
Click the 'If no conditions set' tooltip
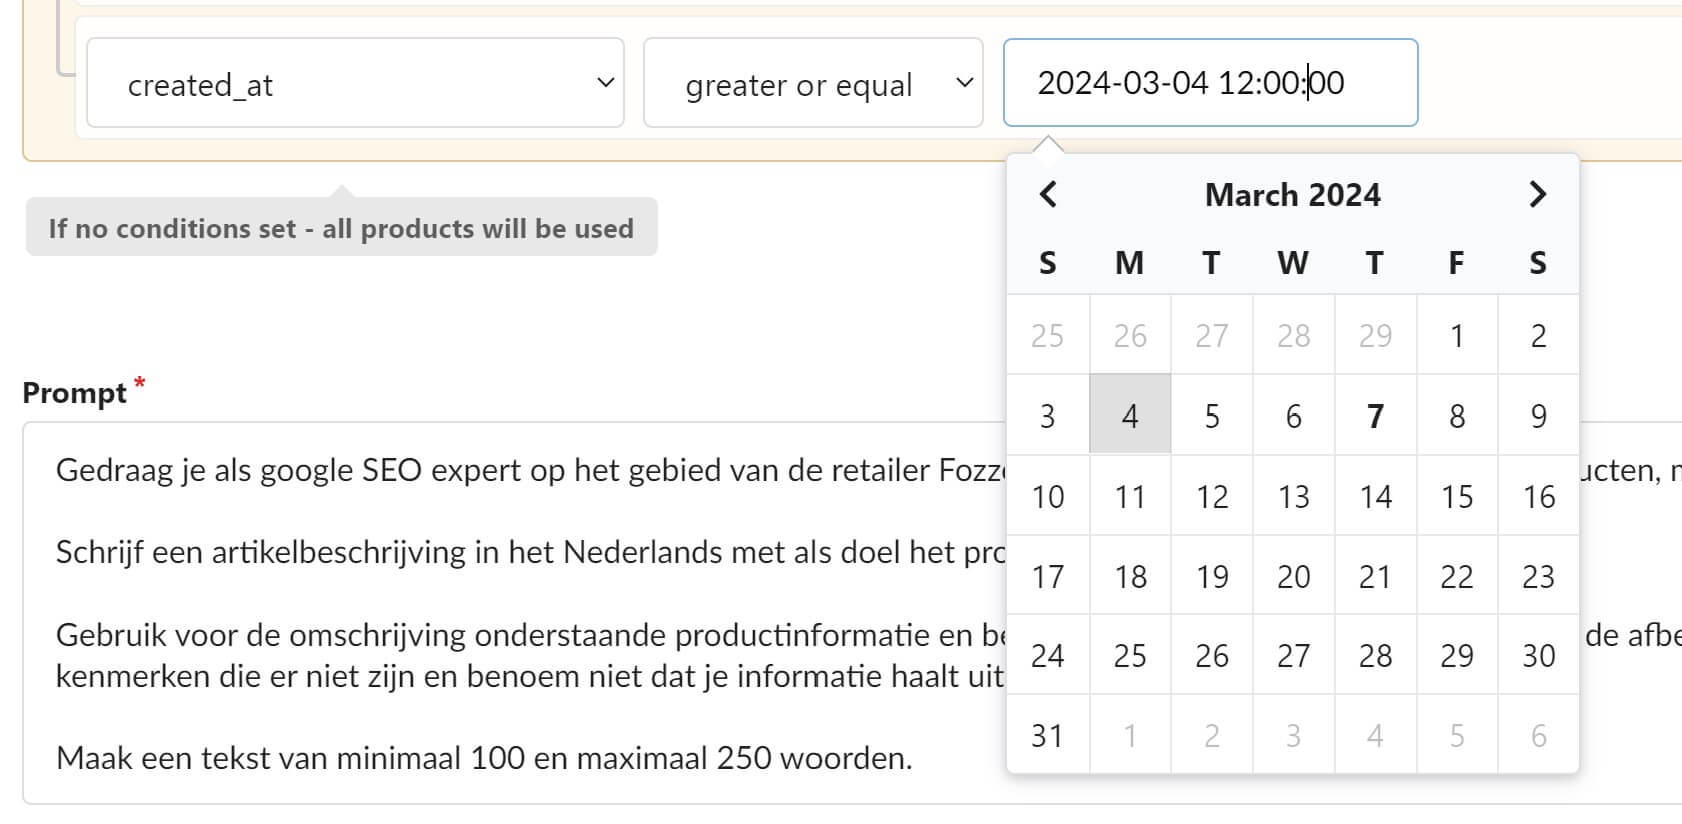pos(341,228)
